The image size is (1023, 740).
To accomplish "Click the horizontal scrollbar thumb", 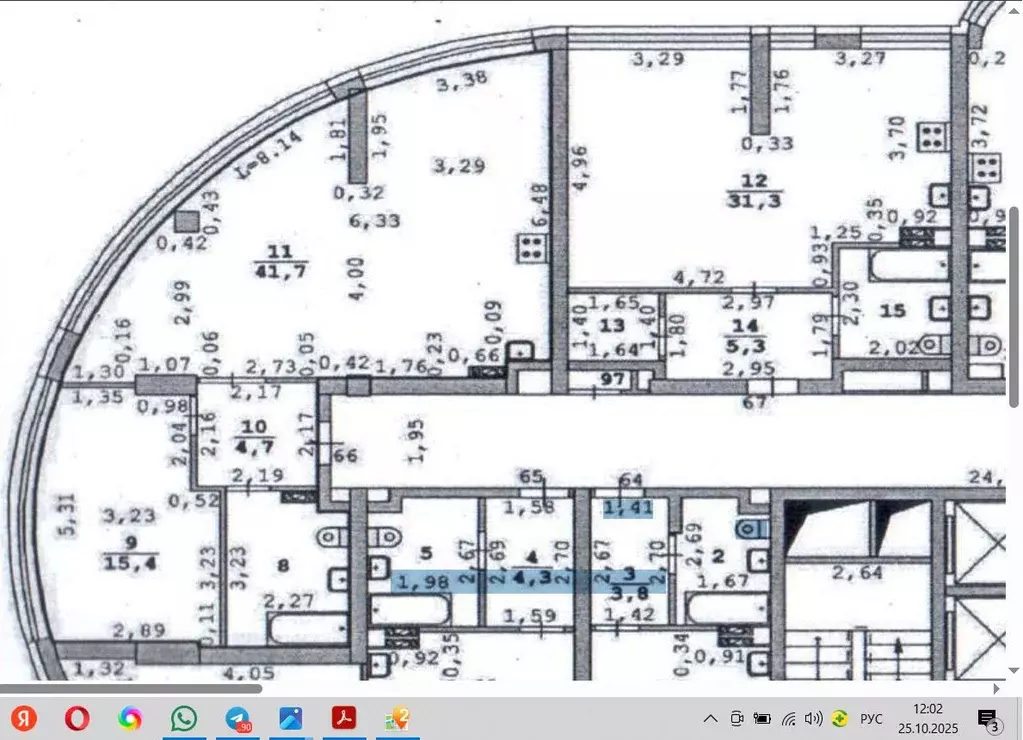I will pos(131,688).
